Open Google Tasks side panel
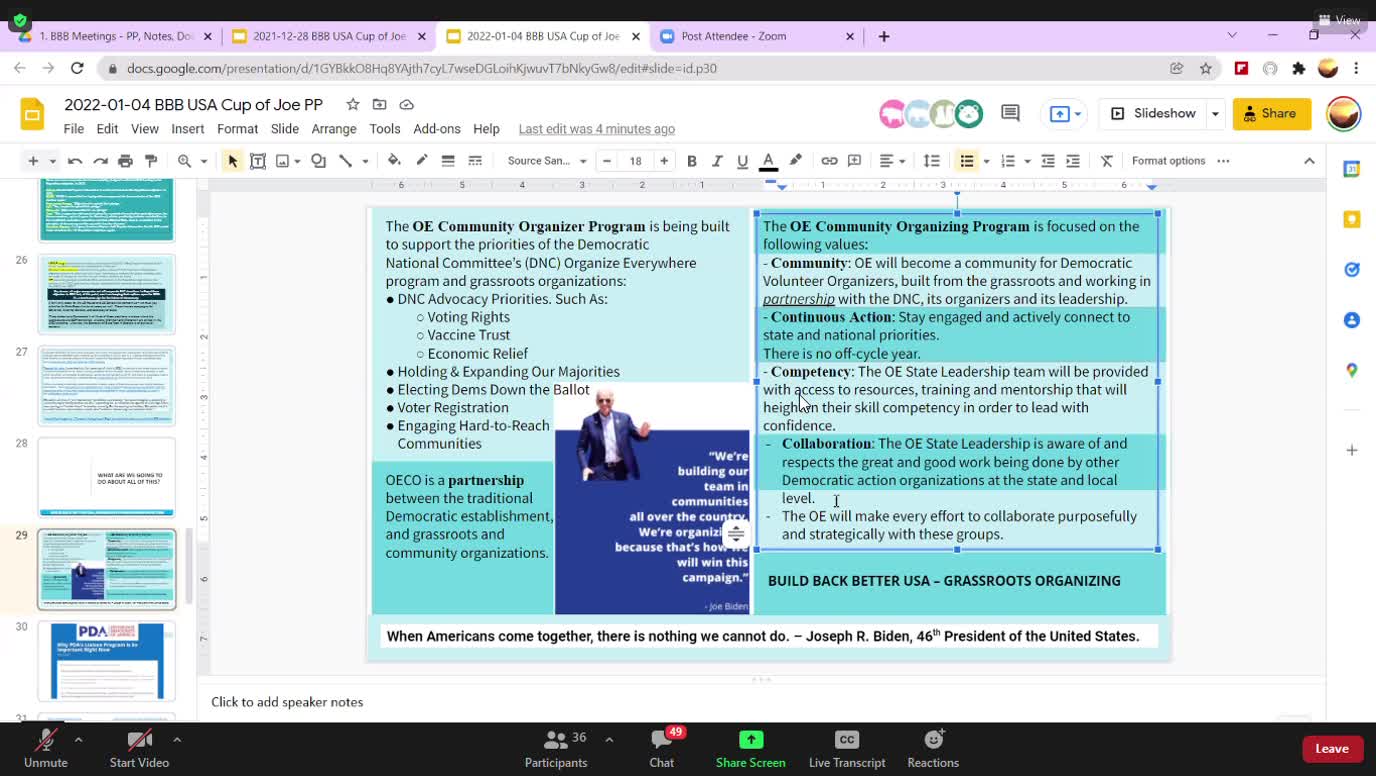Image resolution: width=1376 pixels, height=776 pixels. [1352, 270]
